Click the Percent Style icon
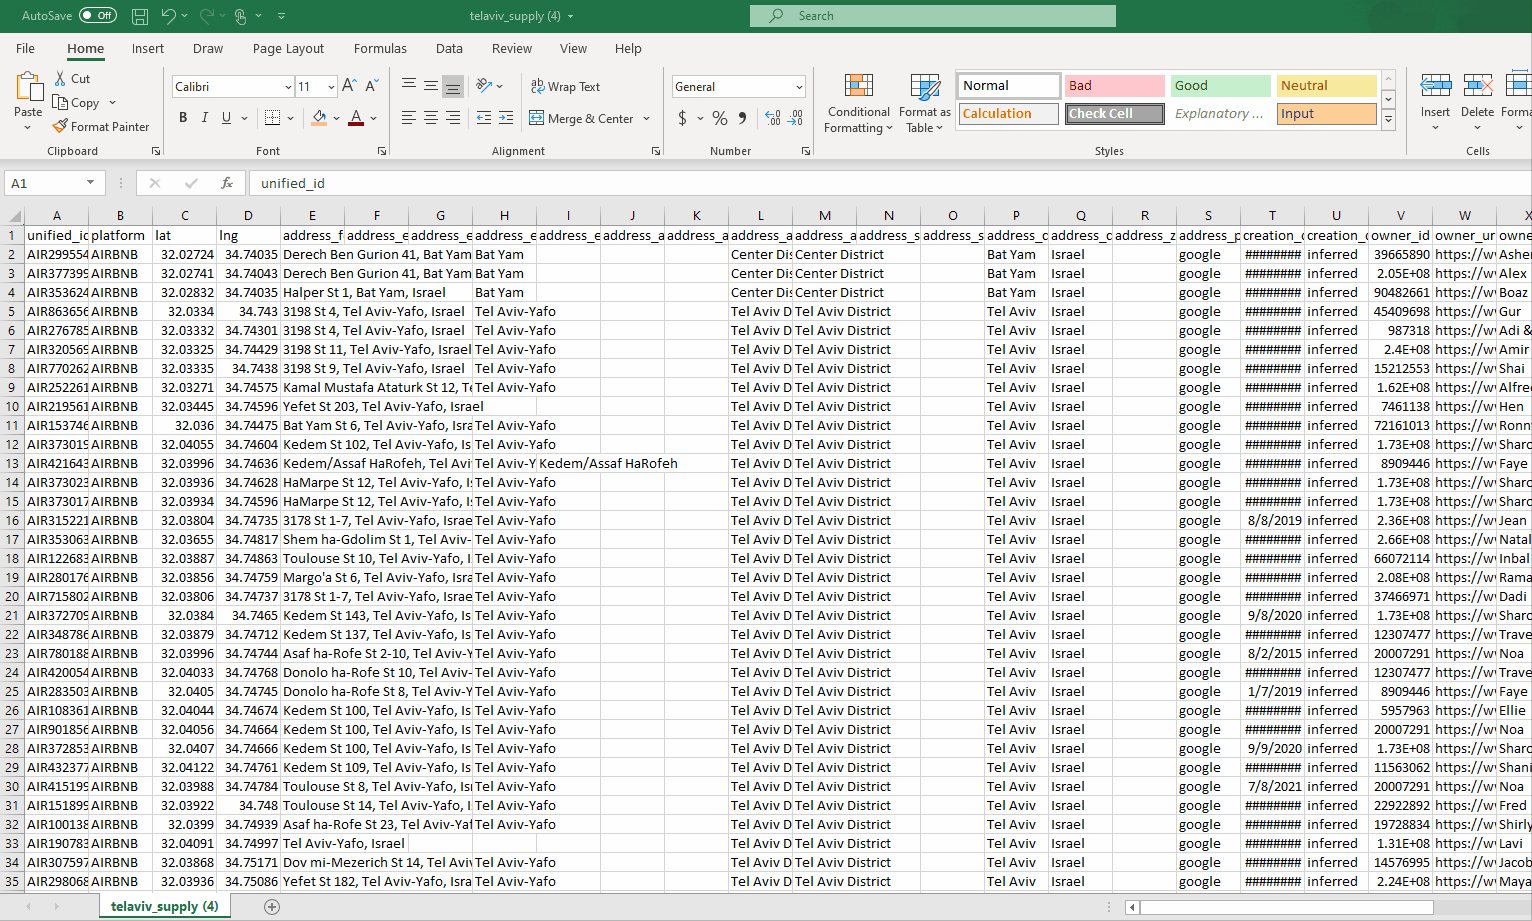Viewport: 1532px width, 921px height. tap(720, 118)
